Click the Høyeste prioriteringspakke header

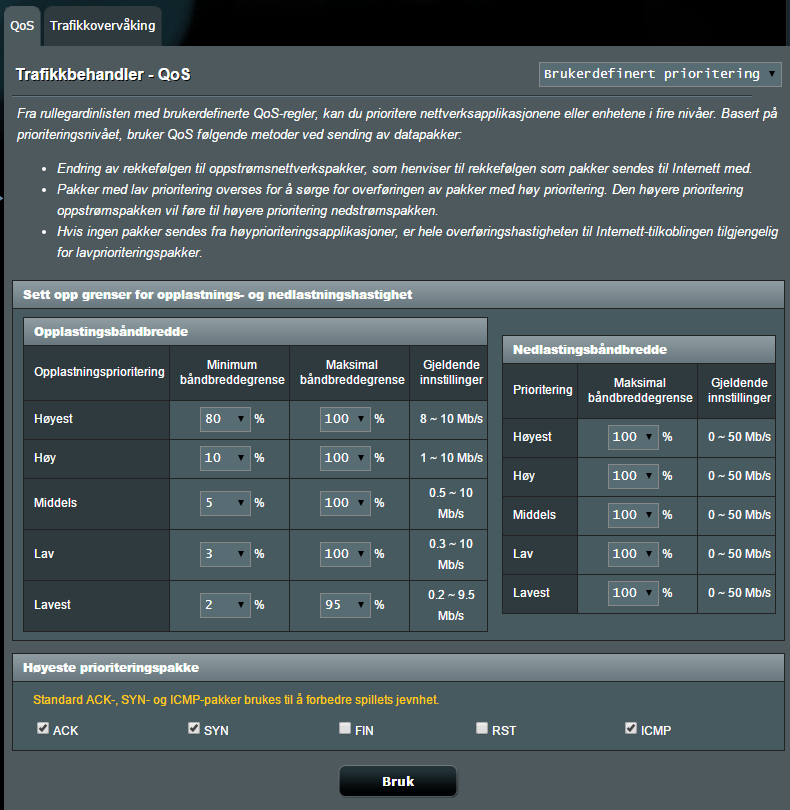click(x=398, y=668)
